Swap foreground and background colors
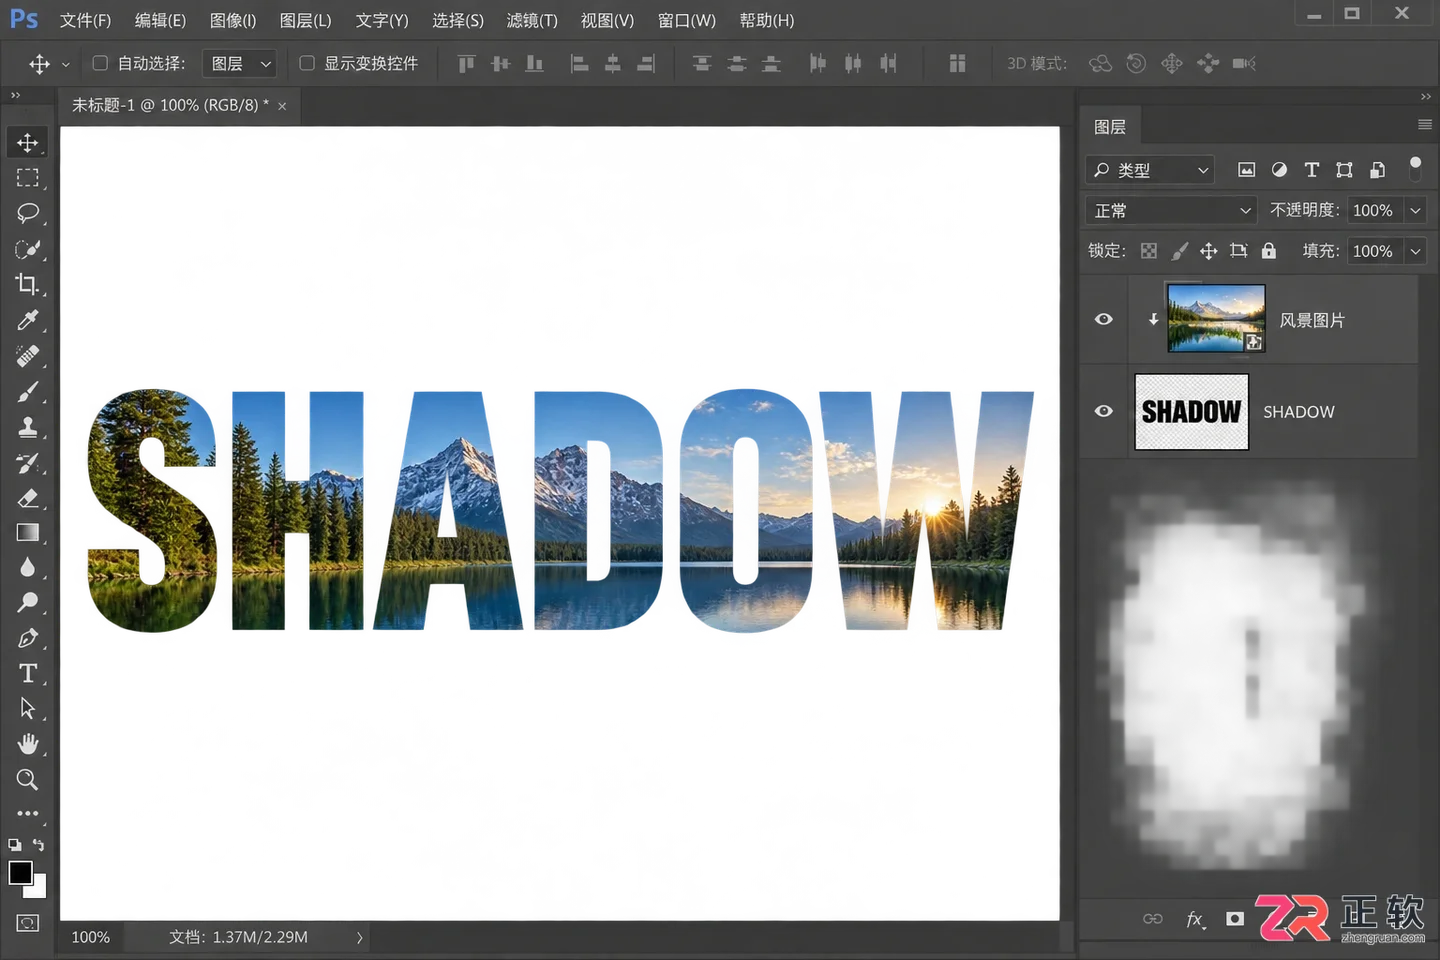1440x960 pixels. [38, 845]
